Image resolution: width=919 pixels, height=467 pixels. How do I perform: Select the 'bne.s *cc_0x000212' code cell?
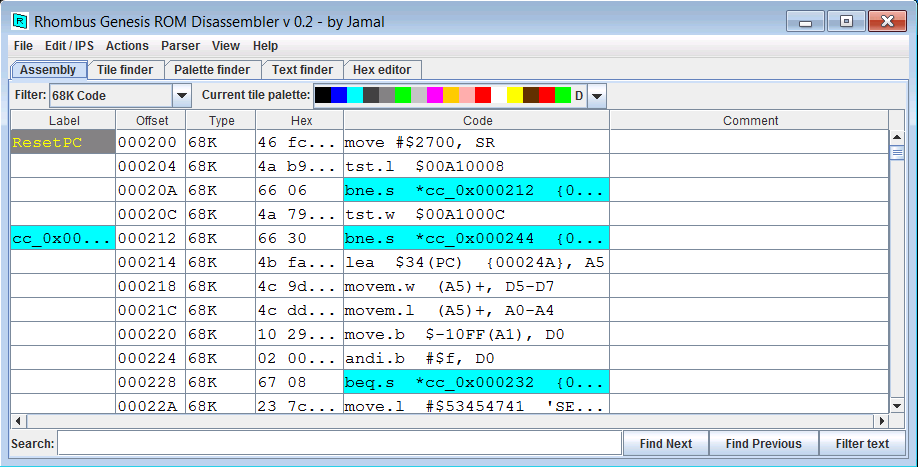click(x=477, y=190)
